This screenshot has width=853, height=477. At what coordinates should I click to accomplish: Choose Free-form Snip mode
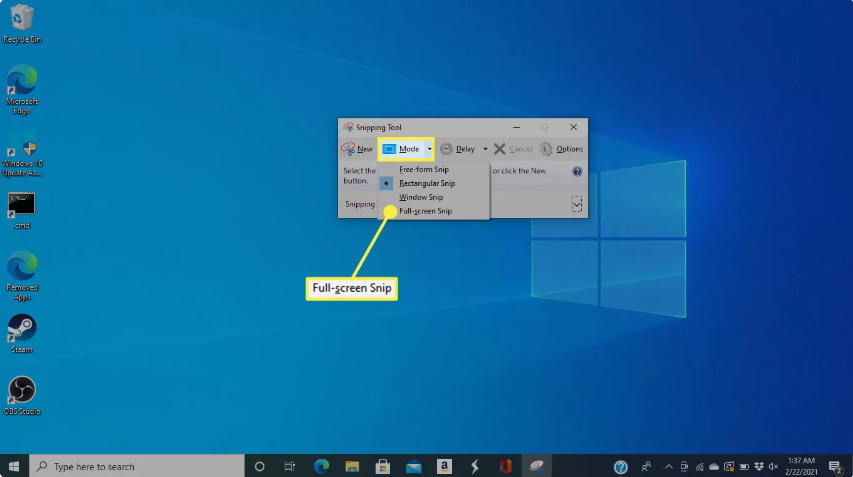(x=424, y=169)
